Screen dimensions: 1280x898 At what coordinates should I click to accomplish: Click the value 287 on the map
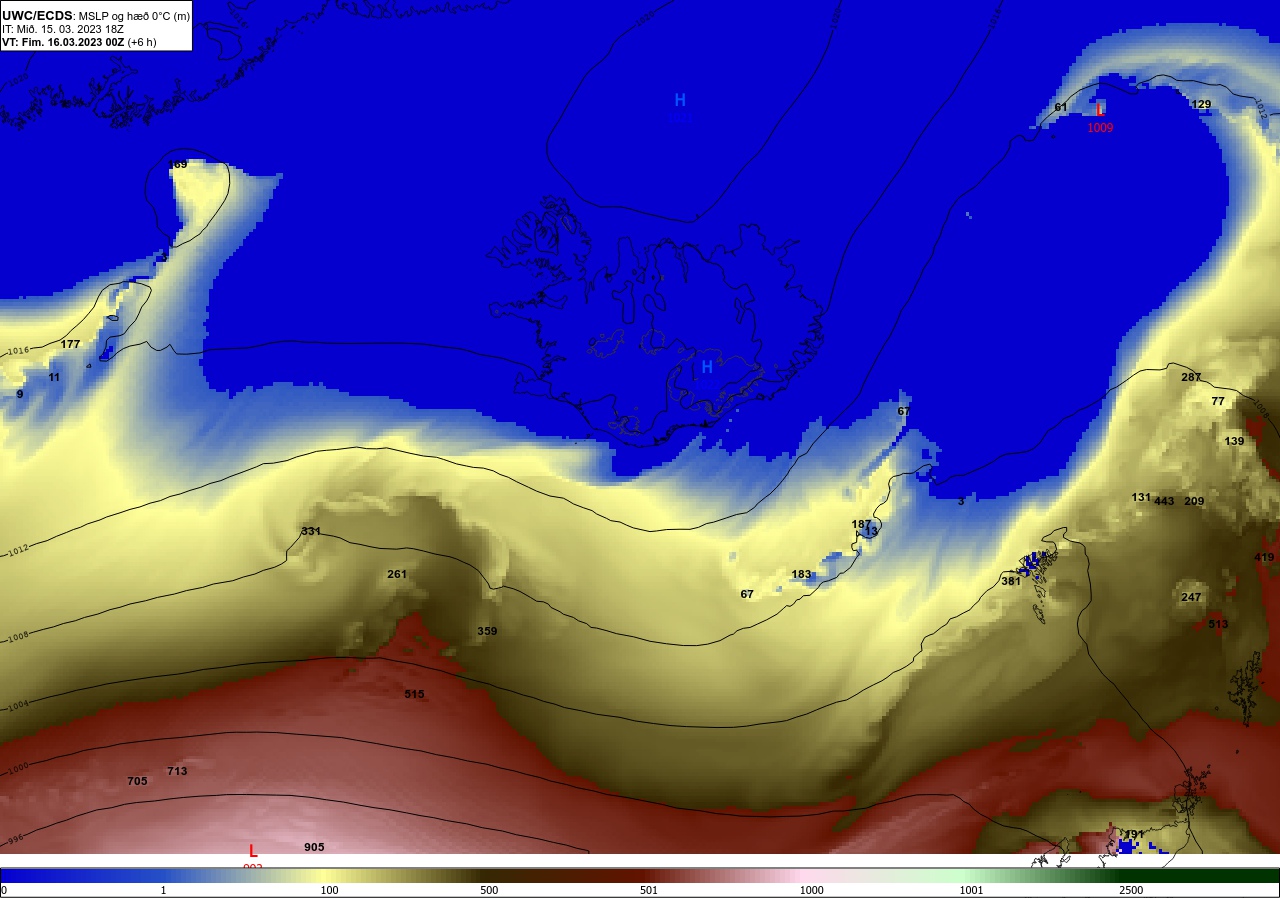click(x=1191, y=377)
